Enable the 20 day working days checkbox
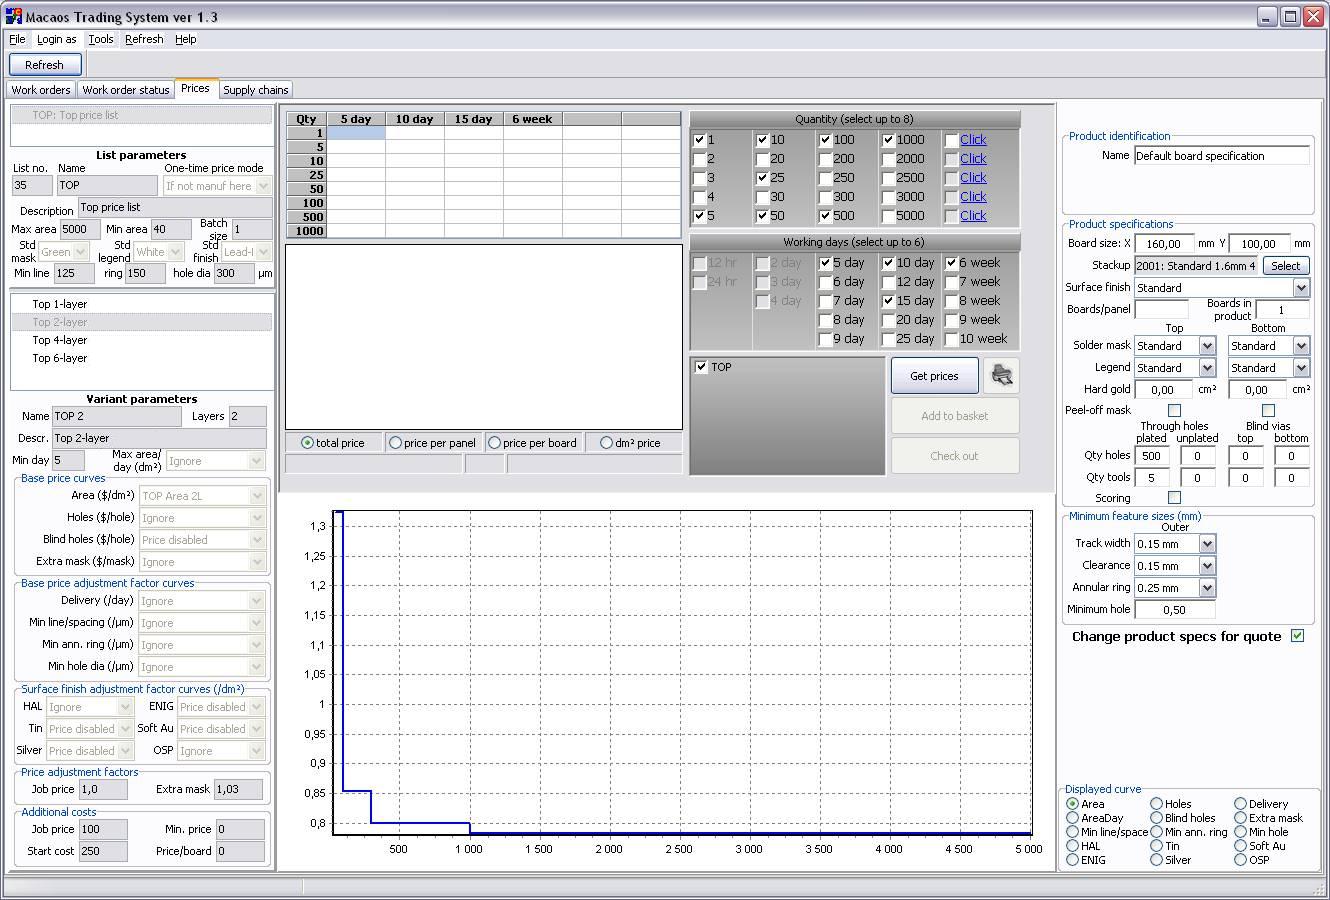The width and height of the screenshot is (1330, 900). coord(889,320)
